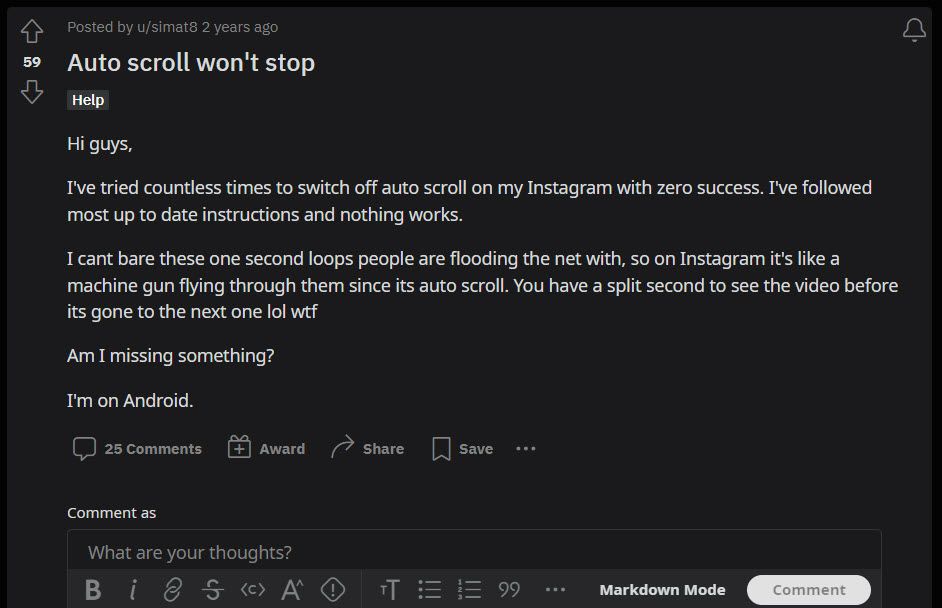Apply italic formatting to comment text

133,589
